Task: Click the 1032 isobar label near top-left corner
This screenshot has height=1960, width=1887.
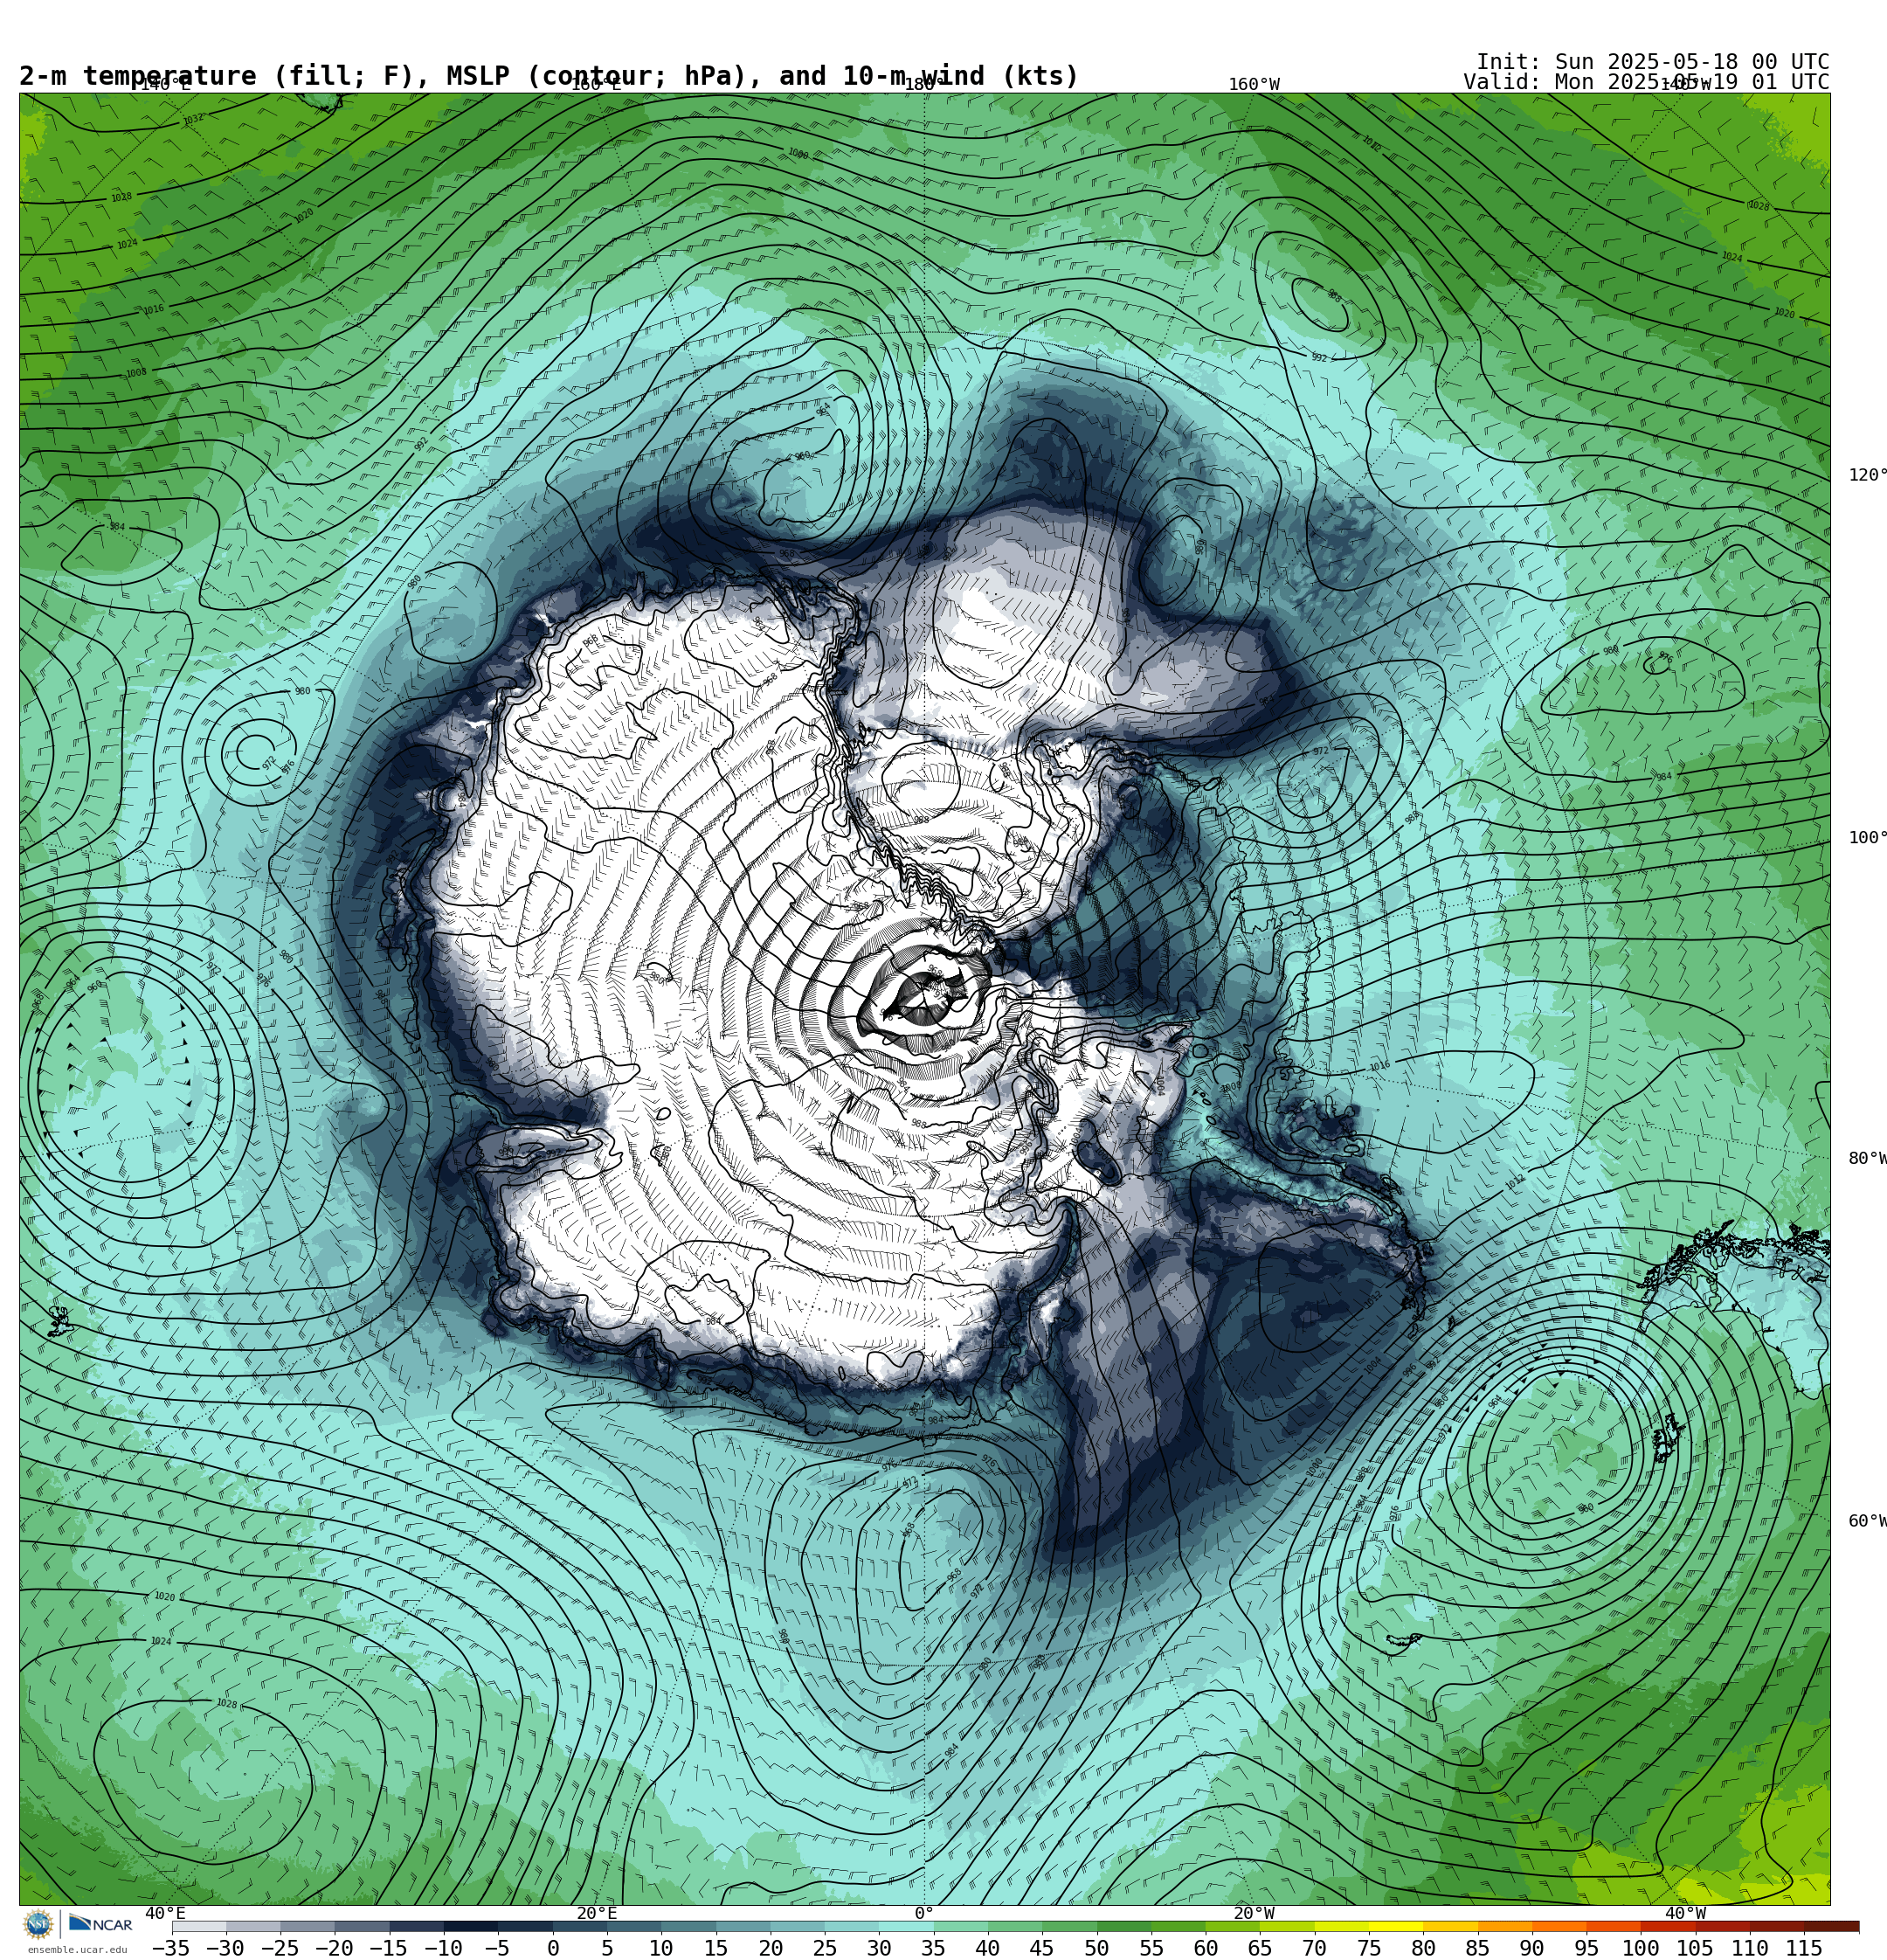Action: coord(193,119)
